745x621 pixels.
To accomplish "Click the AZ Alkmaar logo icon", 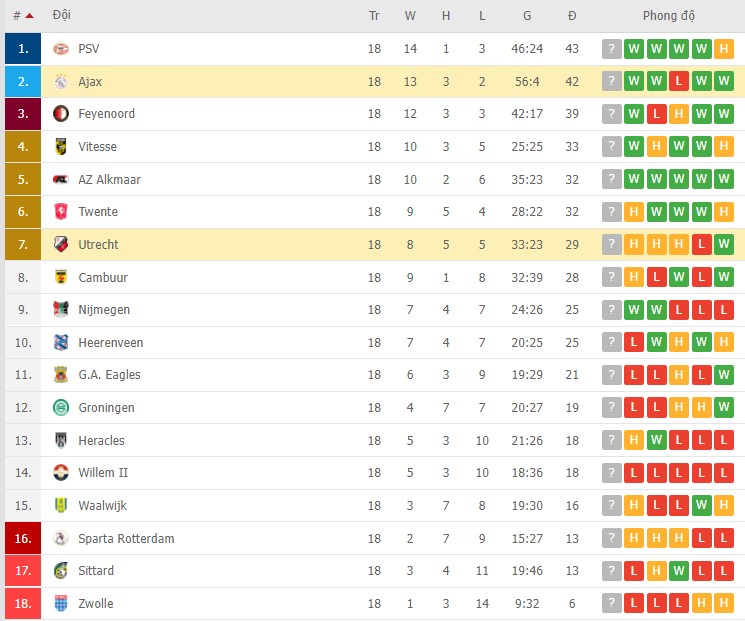I will (x=61, y=180).
